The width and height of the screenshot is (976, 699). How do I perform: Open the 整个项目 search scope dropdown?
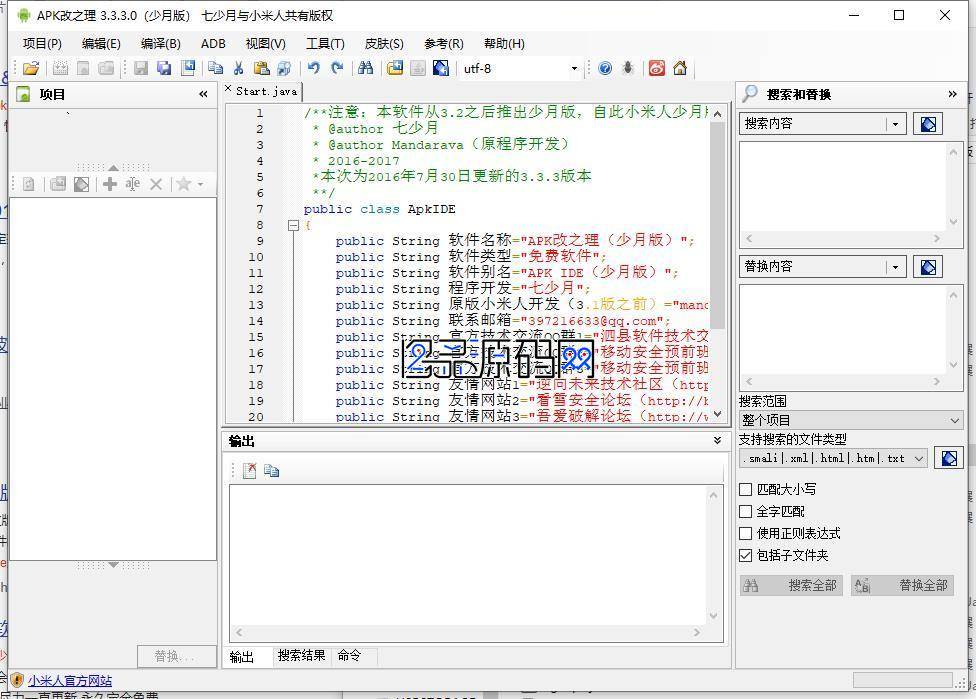click(x=955, y=421)
